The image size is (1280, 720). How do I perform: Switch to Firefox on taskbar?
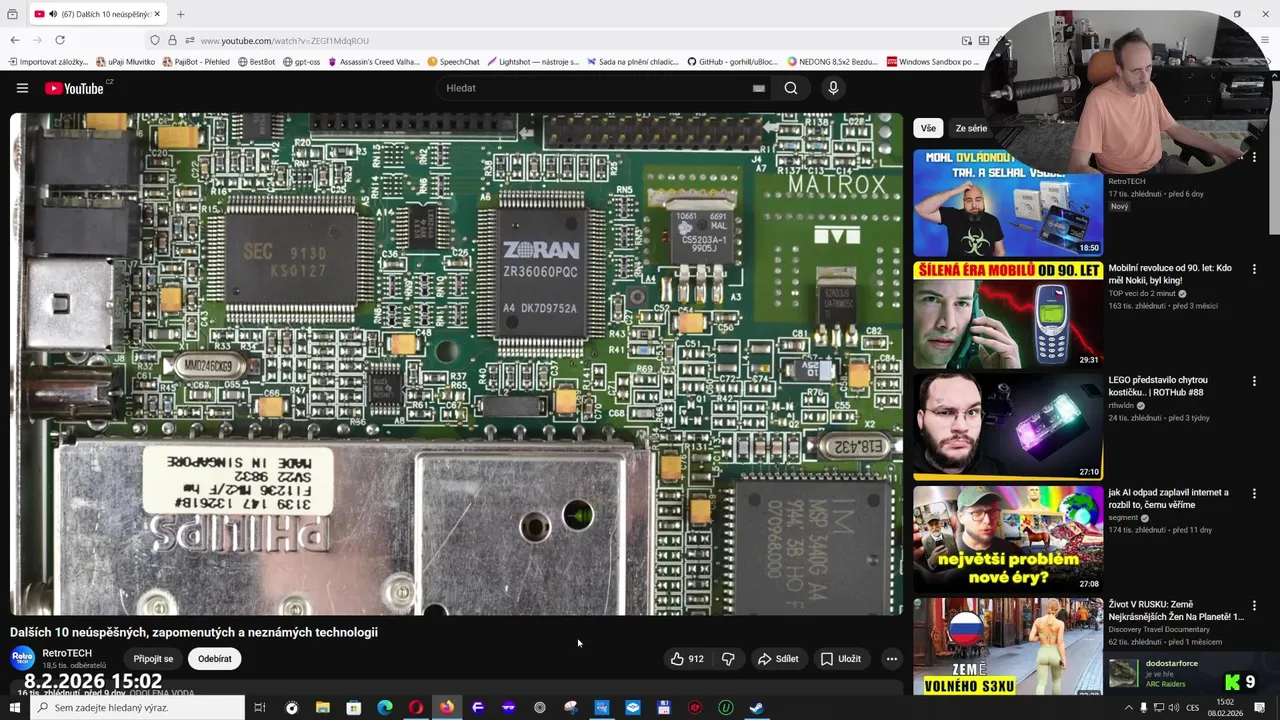point(446,707)
